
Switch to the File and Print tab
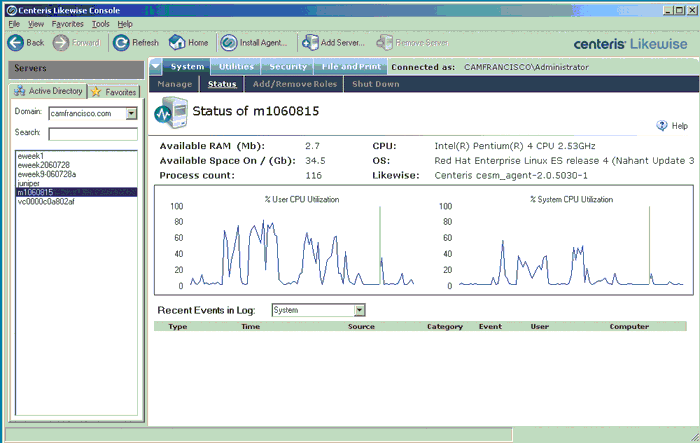(351, 67)
